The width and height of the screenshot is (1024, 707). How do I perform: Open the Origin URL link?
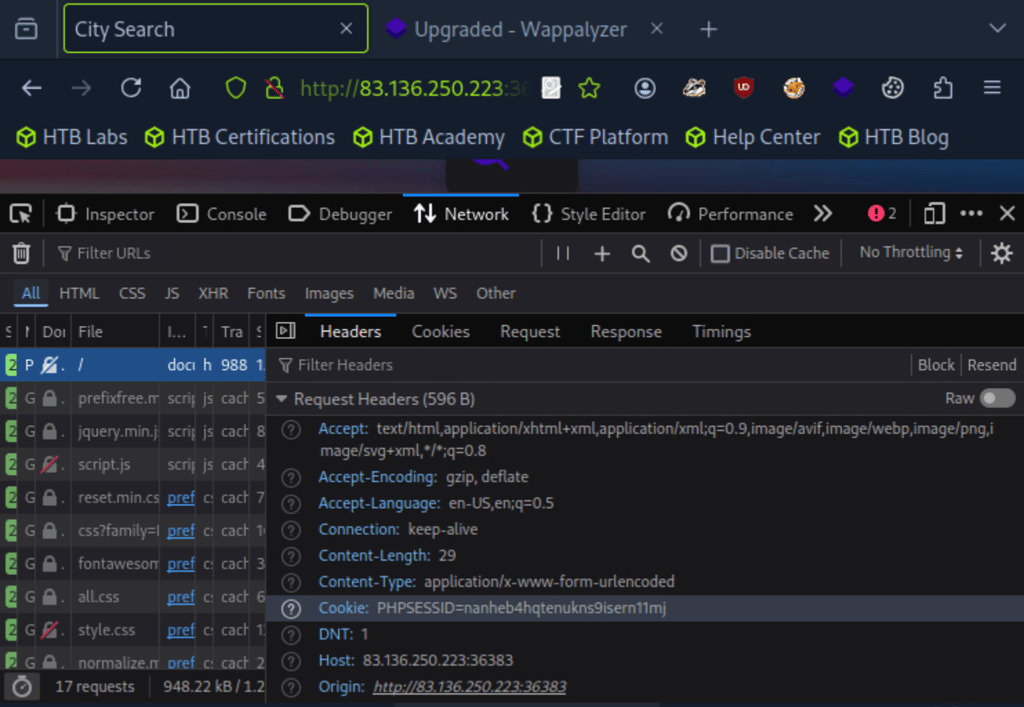[x=469, y=687]
